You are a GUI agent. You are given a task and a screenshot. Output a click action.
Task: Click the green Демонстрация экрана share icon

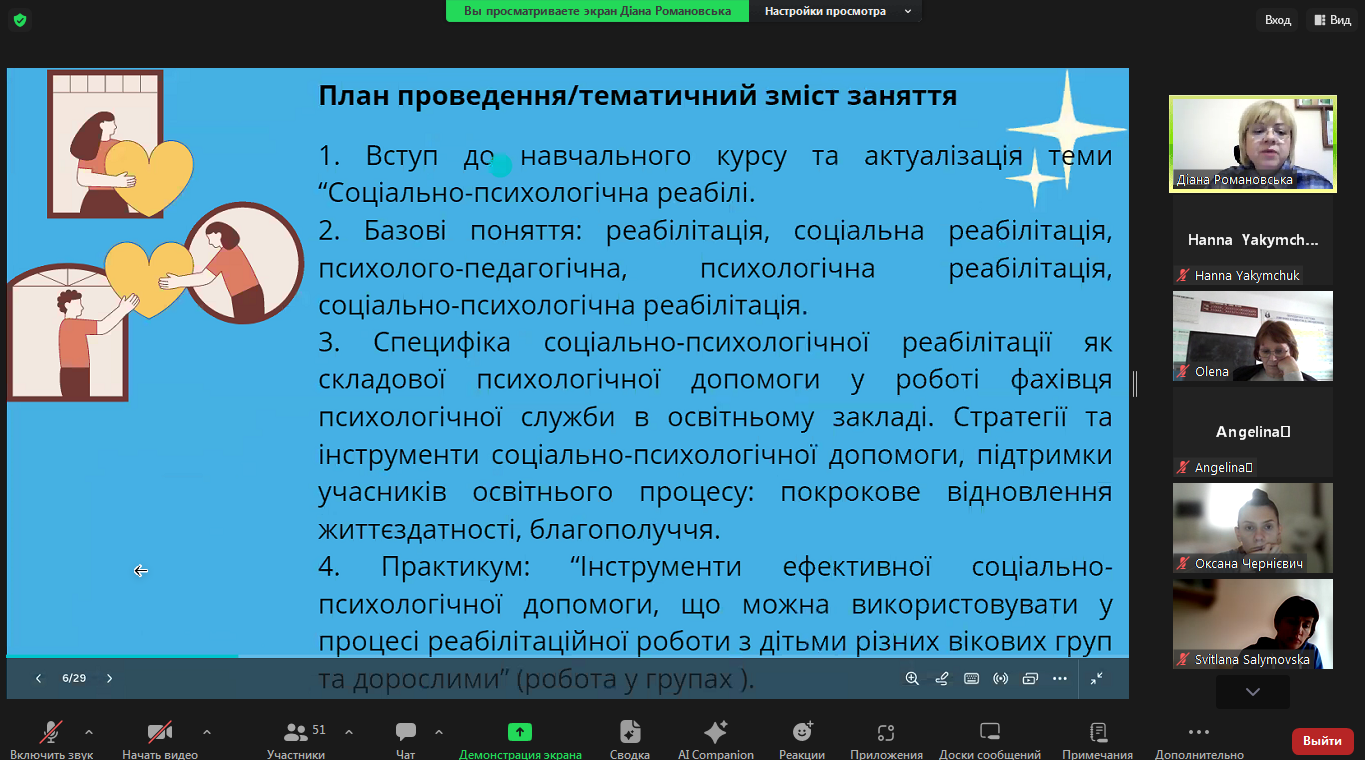519,732
